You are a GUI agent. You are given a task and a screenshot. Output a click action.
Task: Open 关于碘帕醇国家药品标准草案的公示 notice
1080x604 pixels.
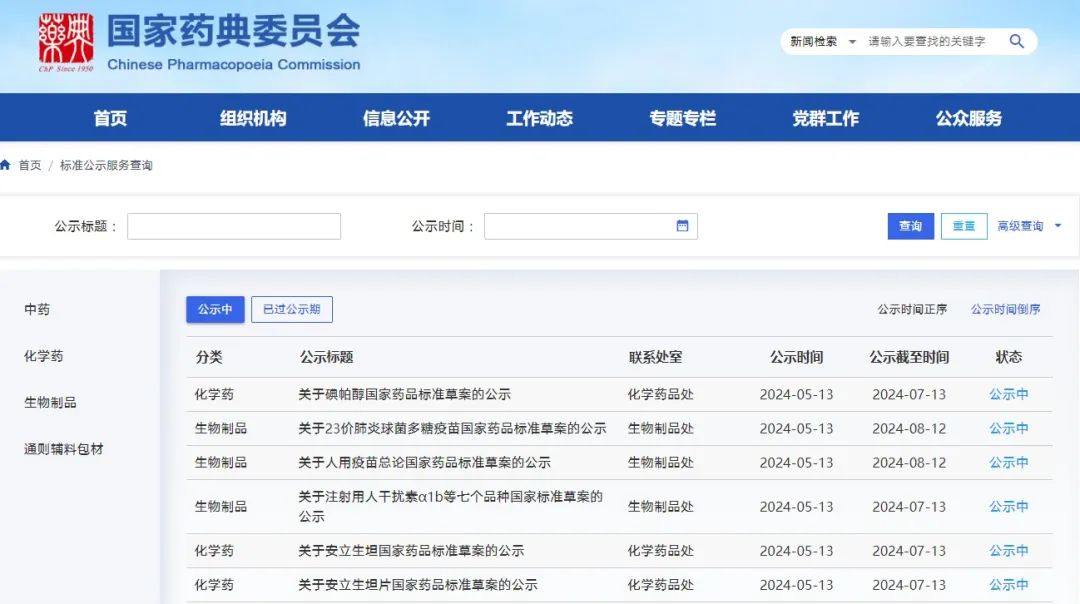tap(404, 395)
